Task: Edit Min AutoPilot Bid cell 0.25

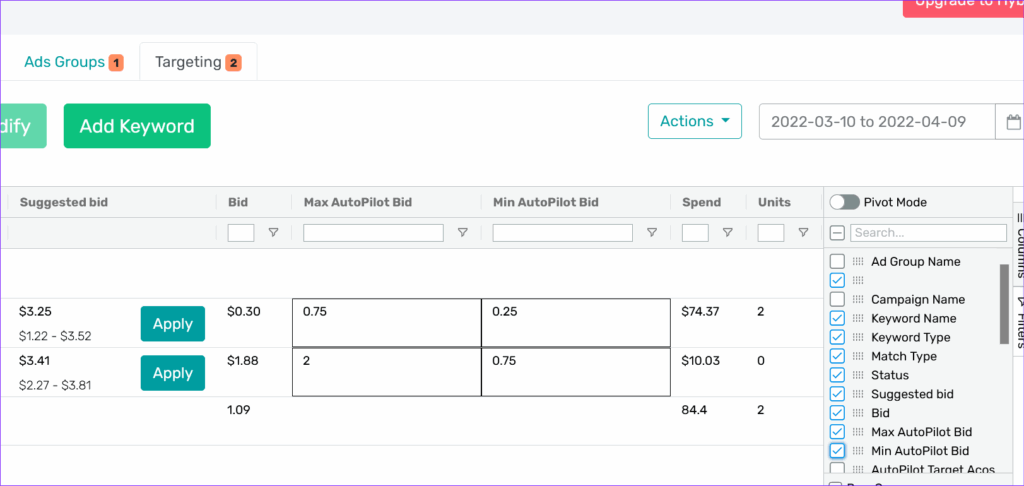Action: tap(576, 323)
